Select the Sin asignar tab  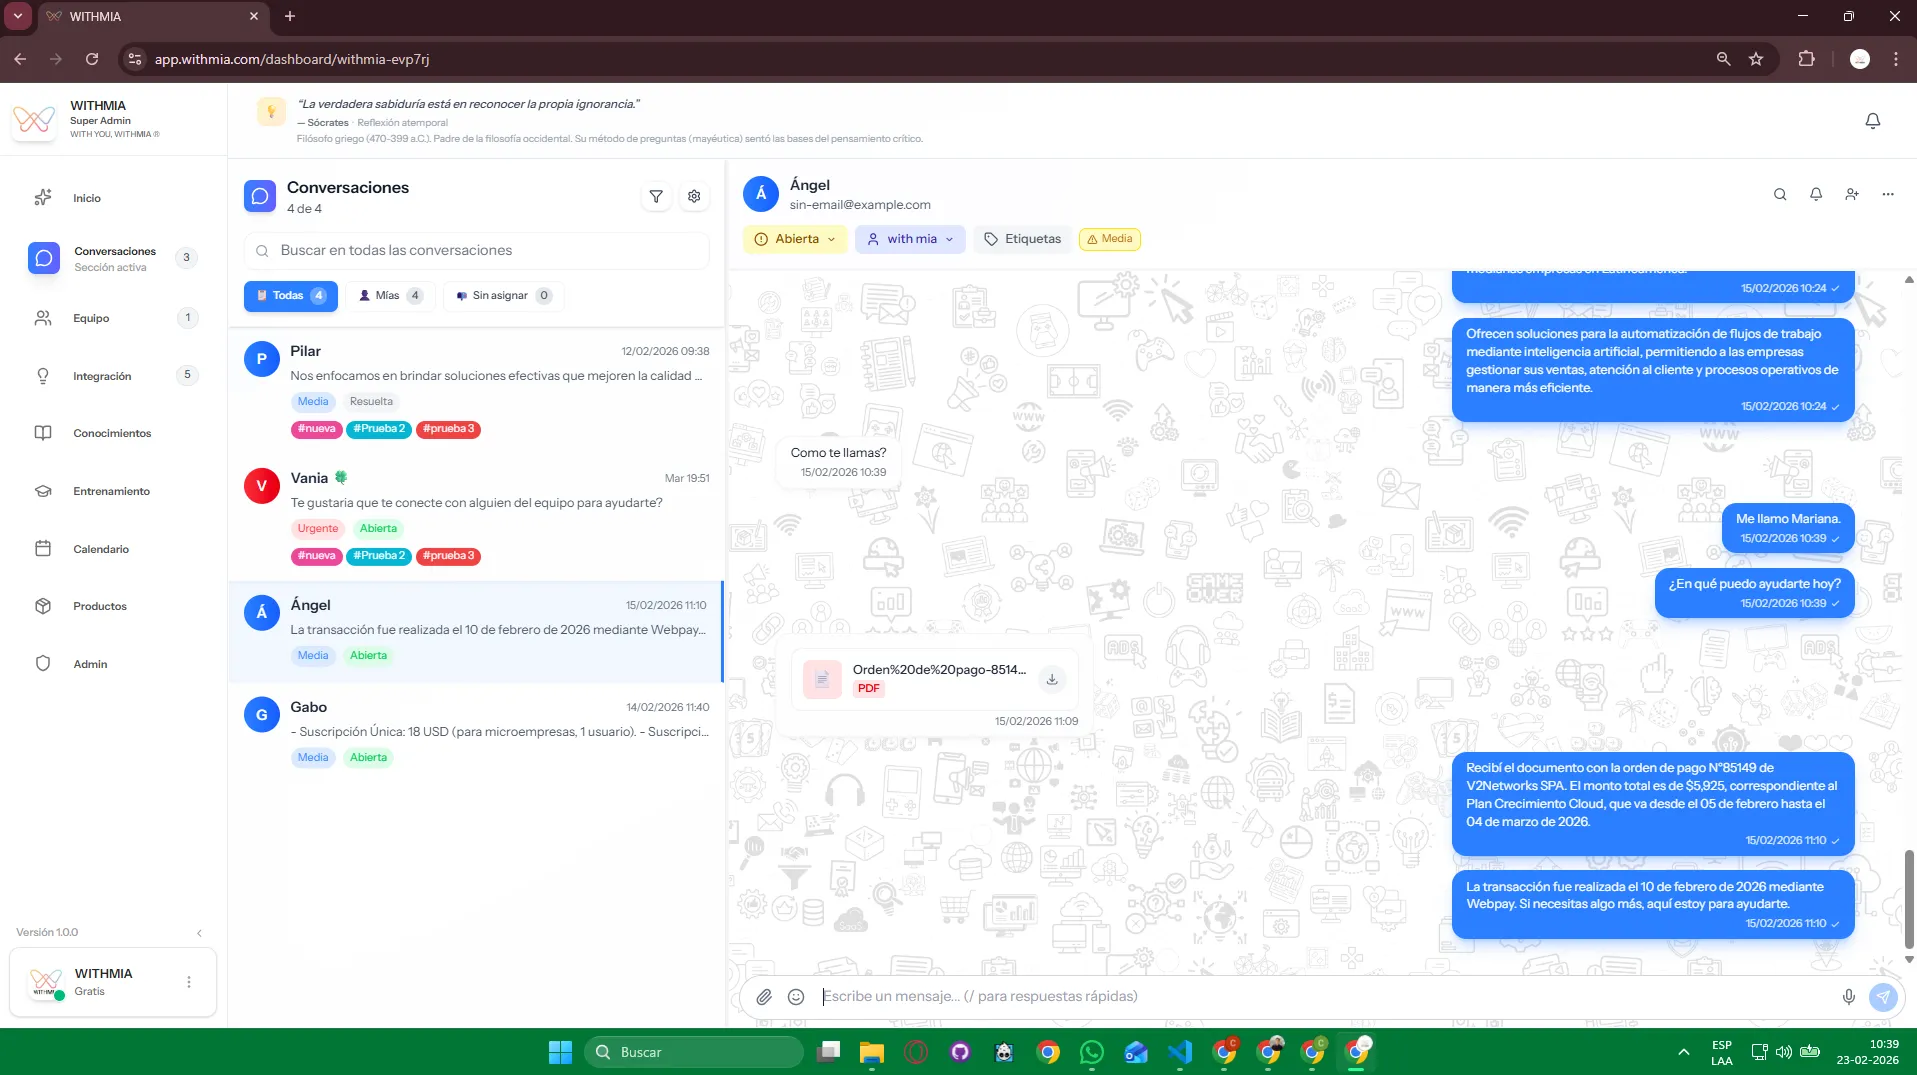click(503, 296)
